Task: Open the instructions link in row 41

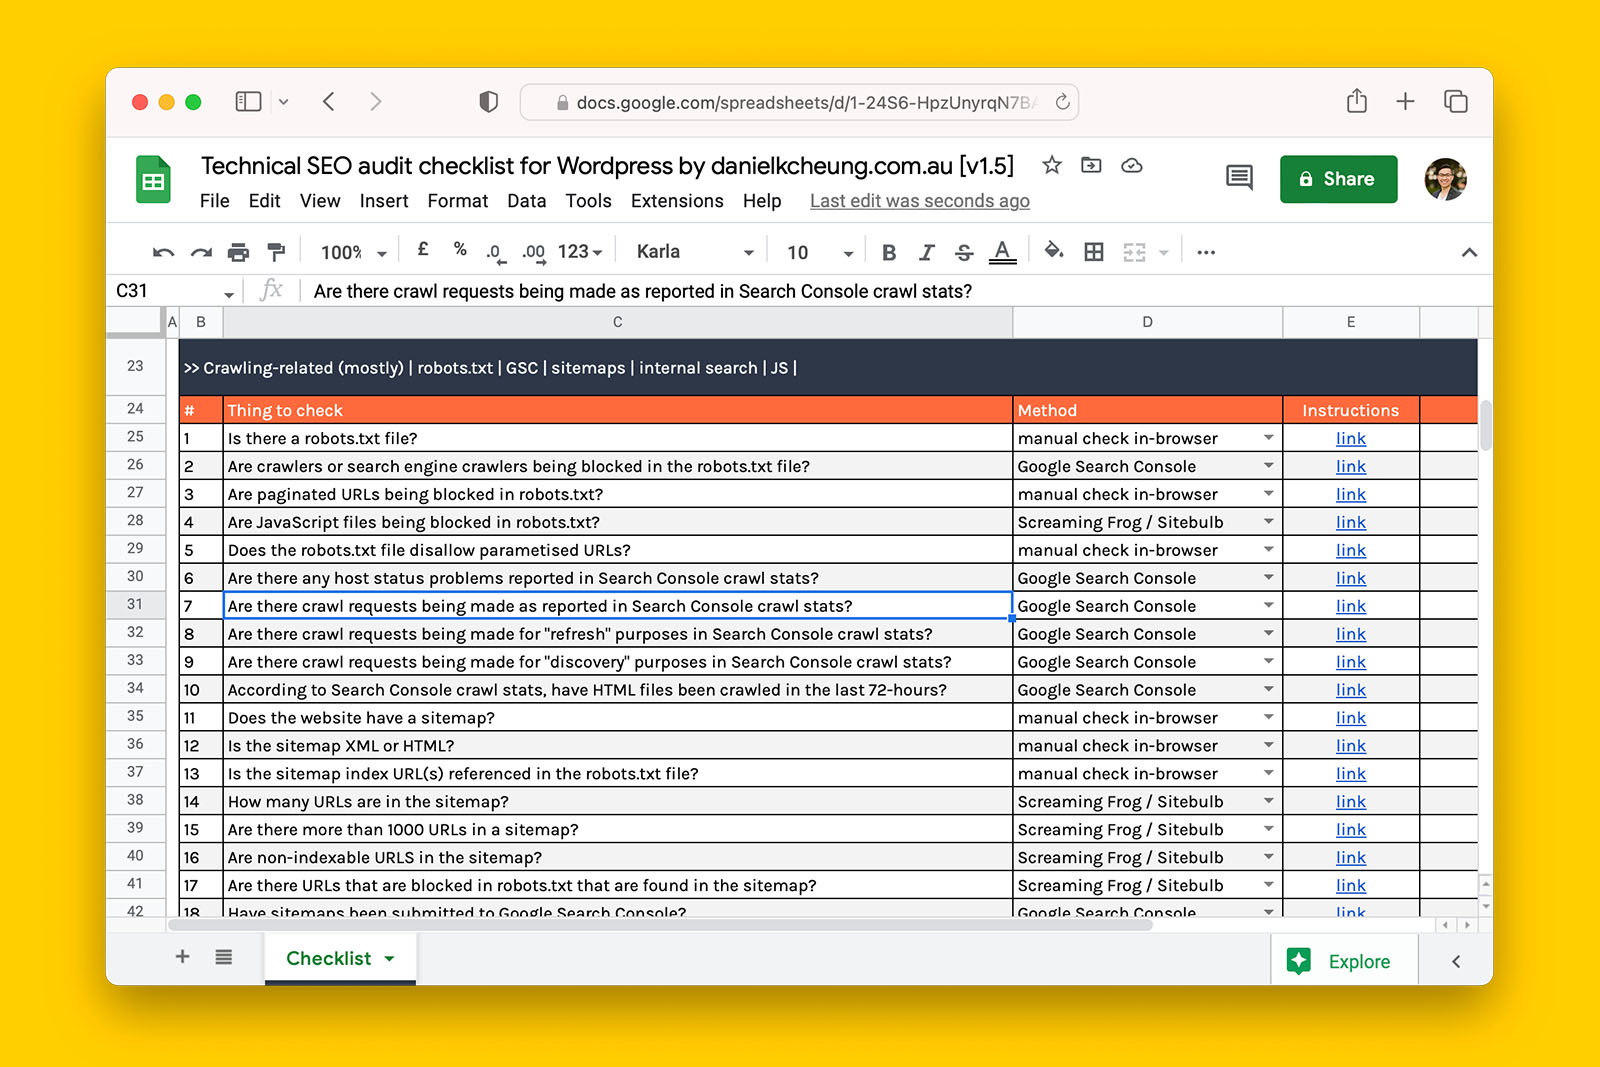Action: click(x=1351, y=886)
